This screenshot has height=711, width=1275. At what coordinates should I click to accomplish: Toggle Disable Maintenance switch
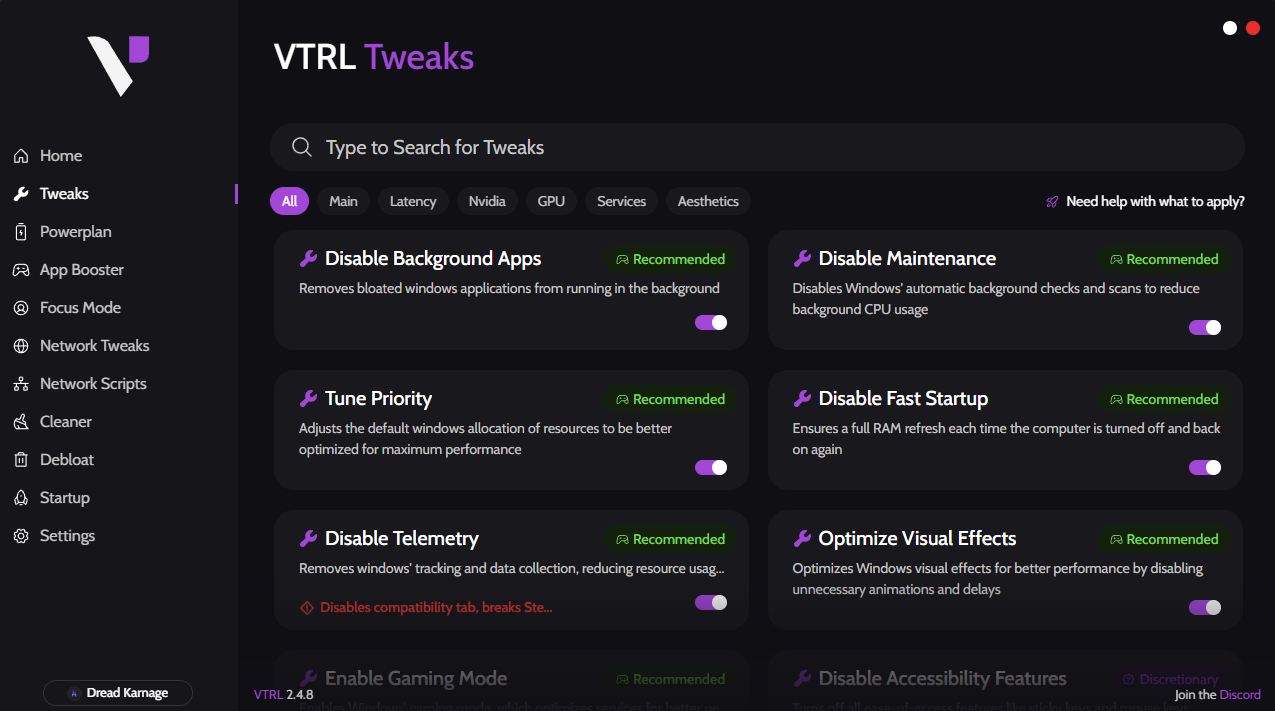click(x=1205, y=327)
